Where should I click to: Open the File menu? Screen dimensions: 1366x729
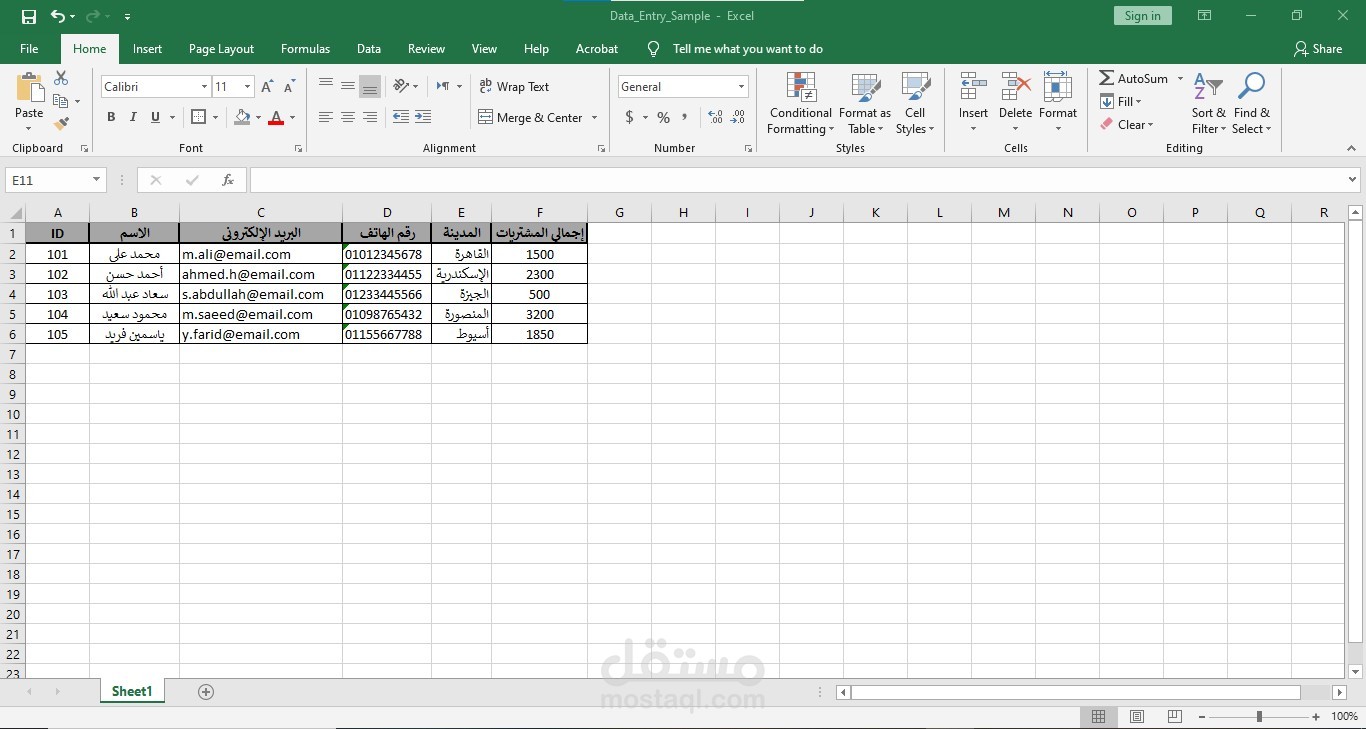(29, 48)
